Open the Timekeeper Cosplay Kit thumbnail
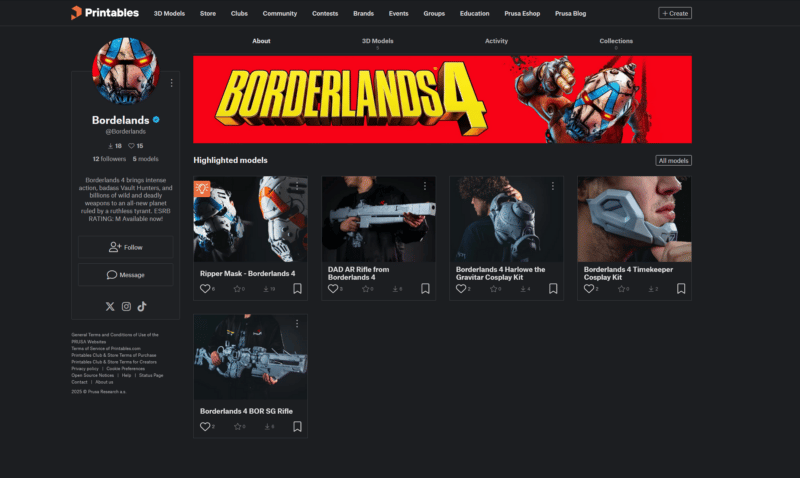The height and width of the screenshot is (478, 800). [634, 219]
